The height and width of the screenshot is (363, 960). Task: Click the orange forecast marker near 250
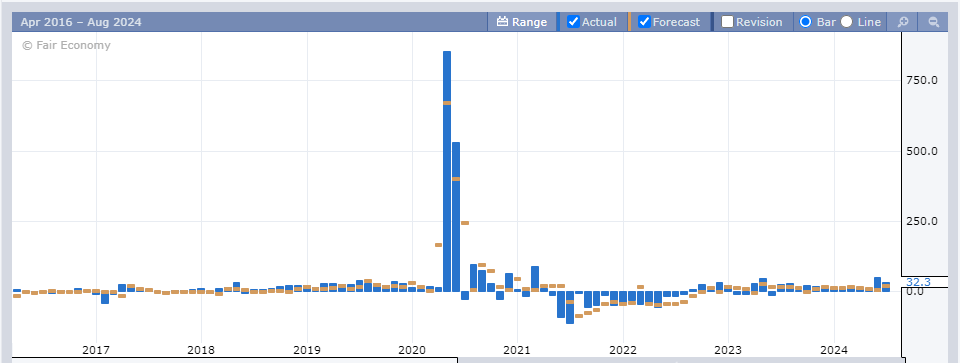pyautogui.click(x=465, y=223)
